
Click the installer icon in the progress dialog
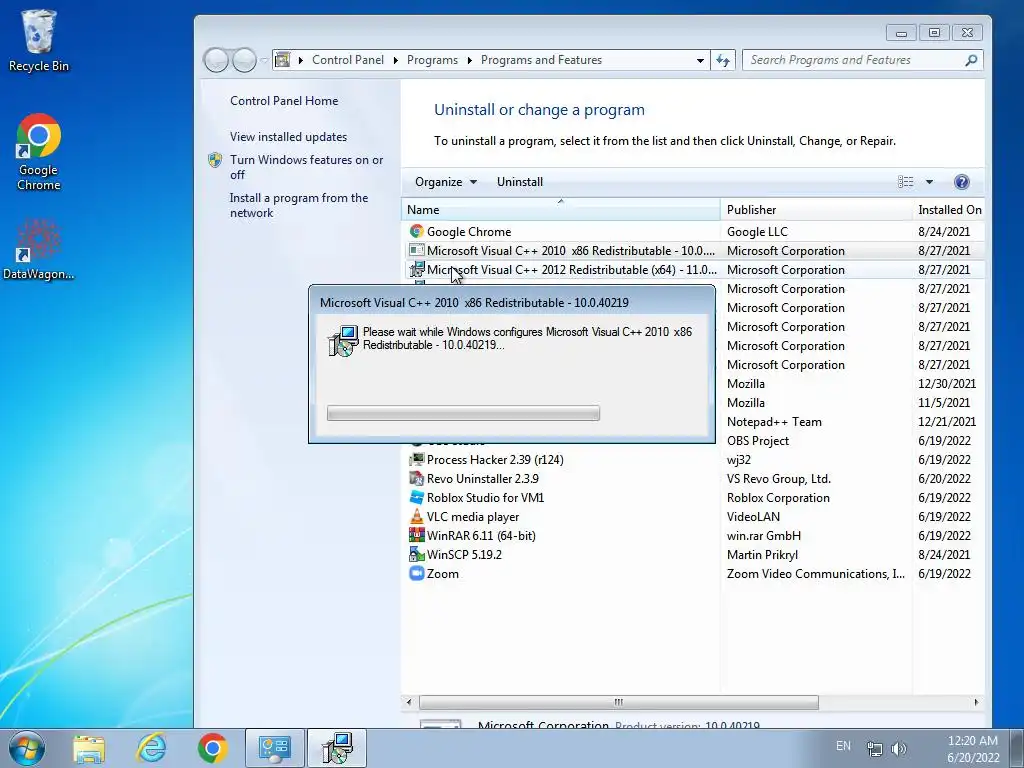(343, 341)
